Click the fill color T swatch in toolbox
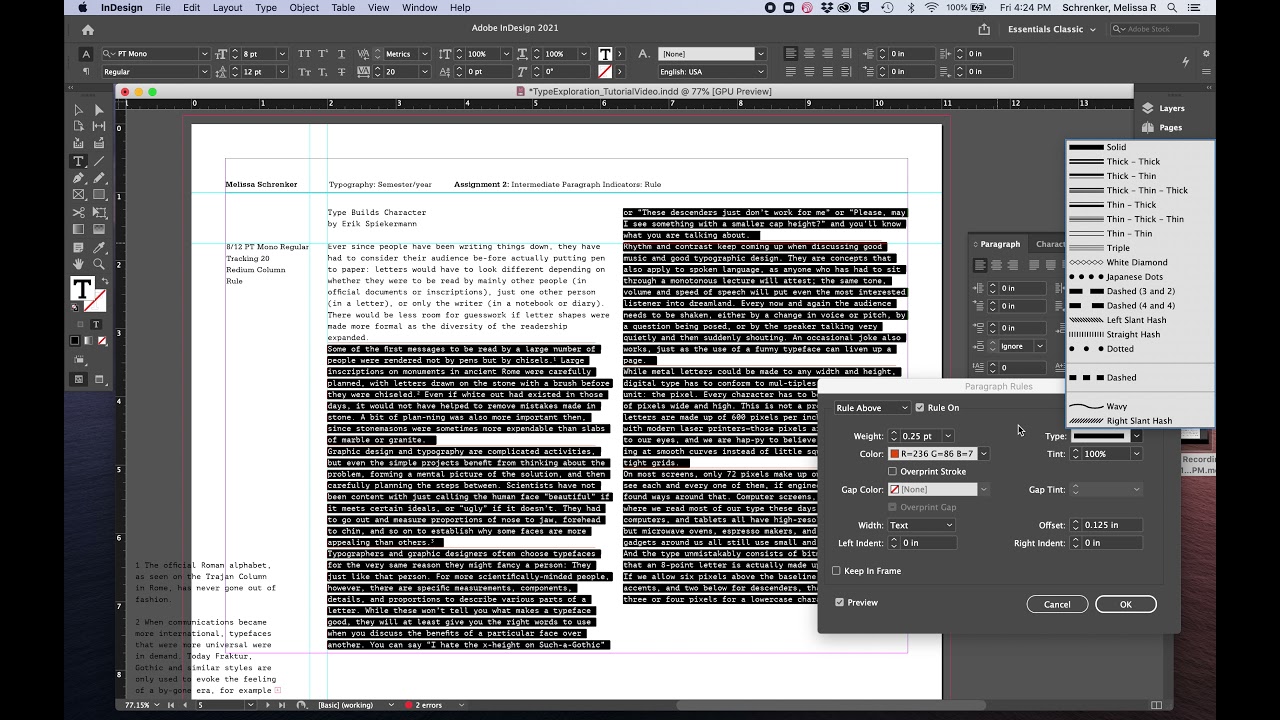This screenshot has height=720, width=1280. [81, 288]
